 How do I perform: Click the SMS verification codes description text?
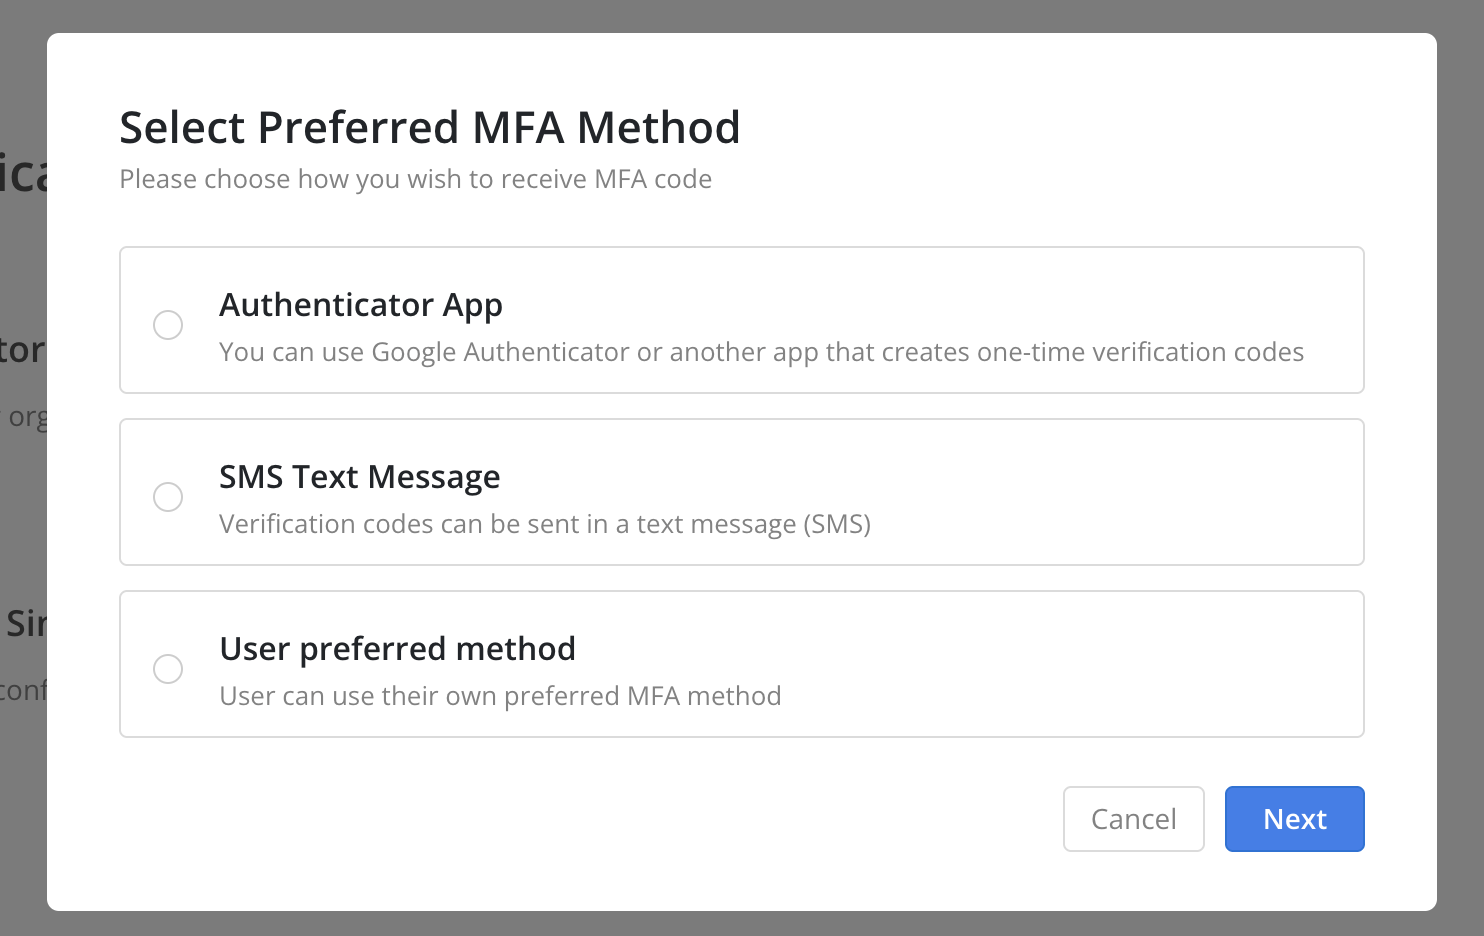point(545,524)
